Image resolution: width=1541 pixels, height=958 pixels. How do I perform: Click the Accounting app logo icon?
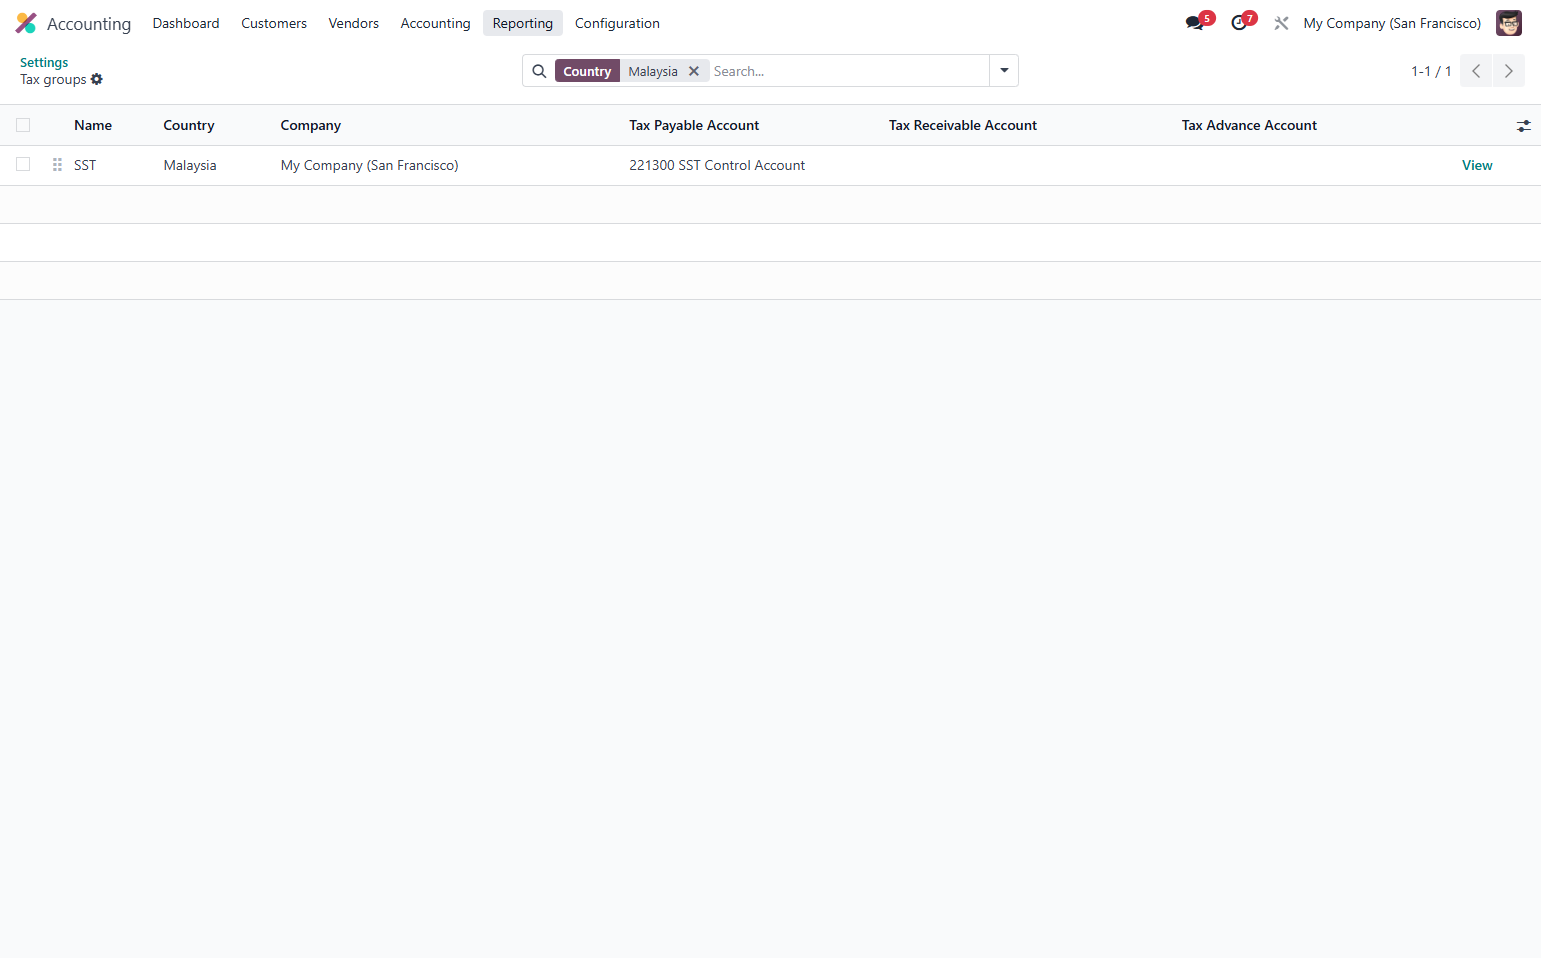click(26, 23)
